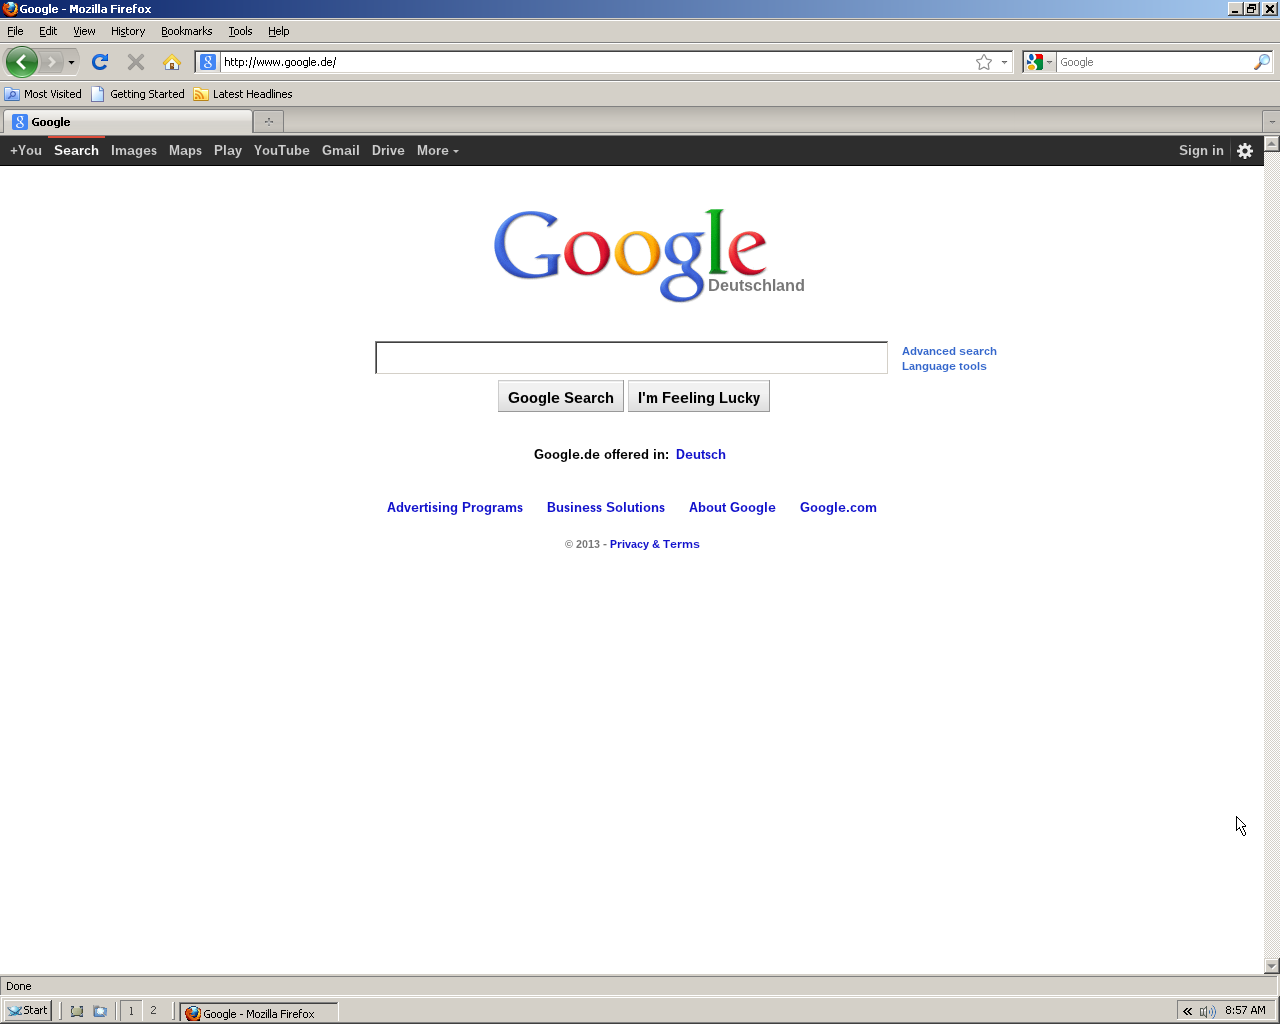The height and width of the screenshot is (1024, 1280).
Task: Switch to Deutsch language link
Action: pos(701,454)
